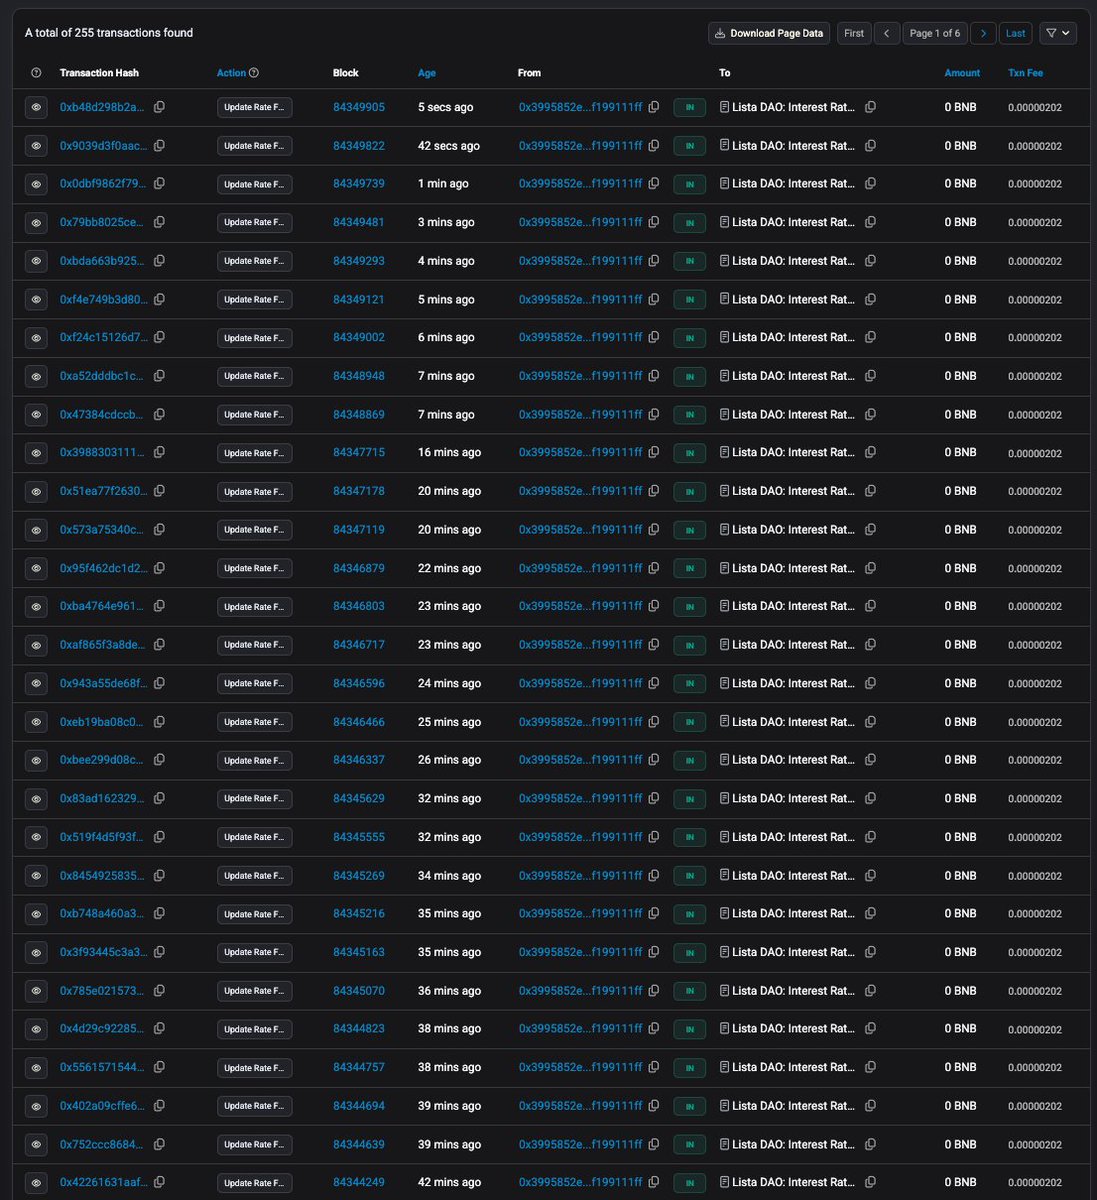Click Update Rate badge in block 84345555 row
Screen dimensions: 1097x1200
pyautogui.click(x=255, y=837)
